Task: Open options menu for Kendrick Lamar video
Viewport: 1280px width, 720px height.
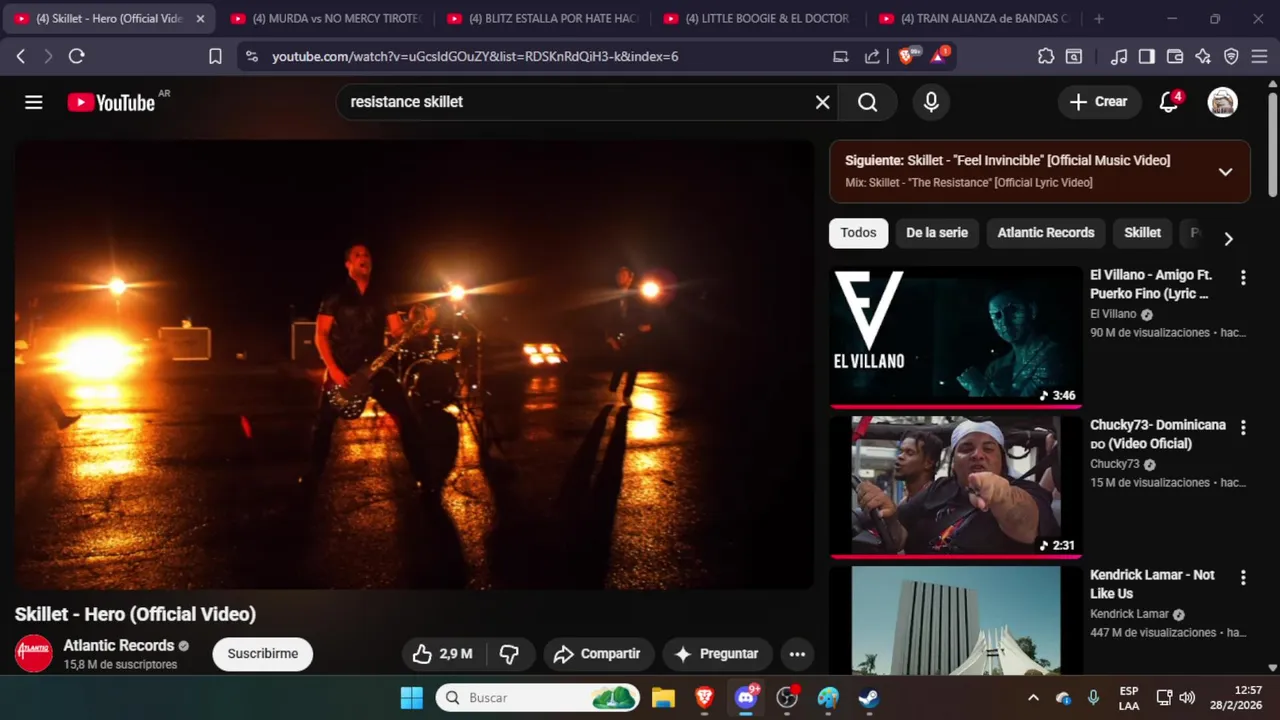Action: 1243,578
